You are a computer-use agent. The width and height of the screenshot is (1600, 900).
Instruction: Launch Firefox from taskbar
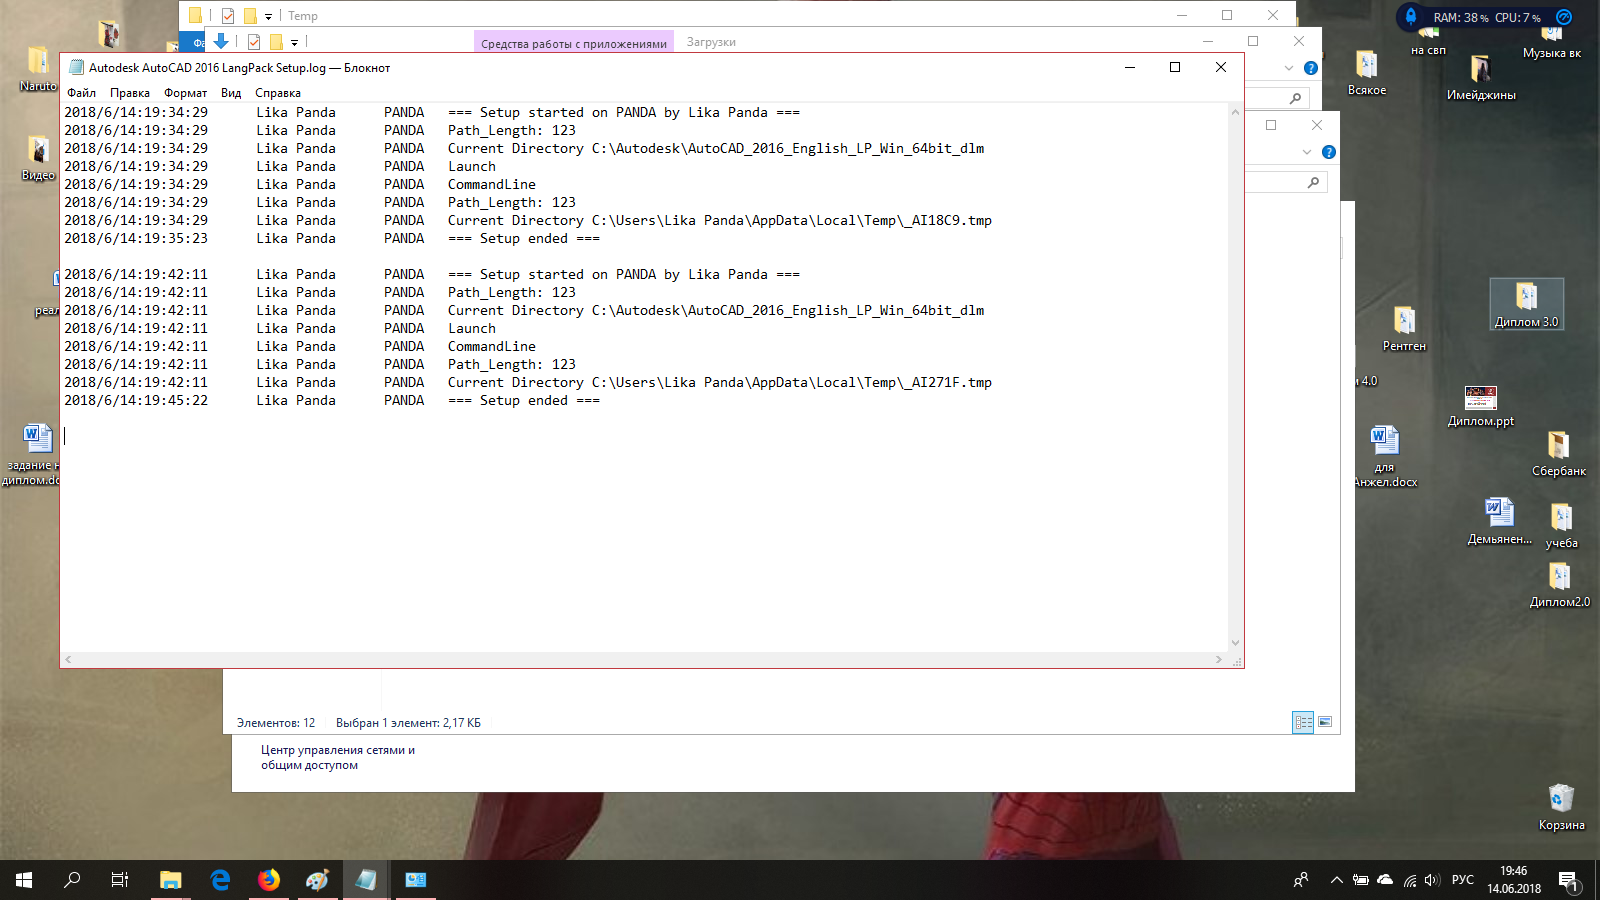(269, 880)
